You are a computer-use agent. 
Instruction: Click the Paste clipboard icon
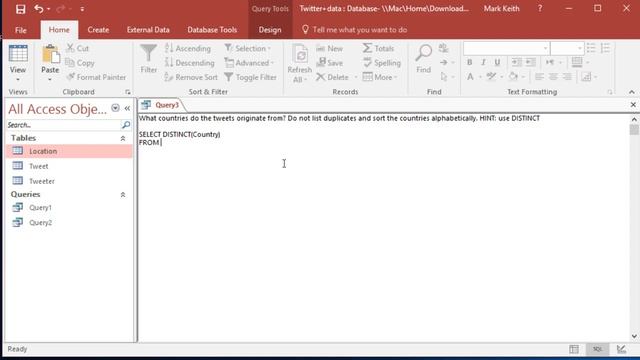[x=50, y=54]
